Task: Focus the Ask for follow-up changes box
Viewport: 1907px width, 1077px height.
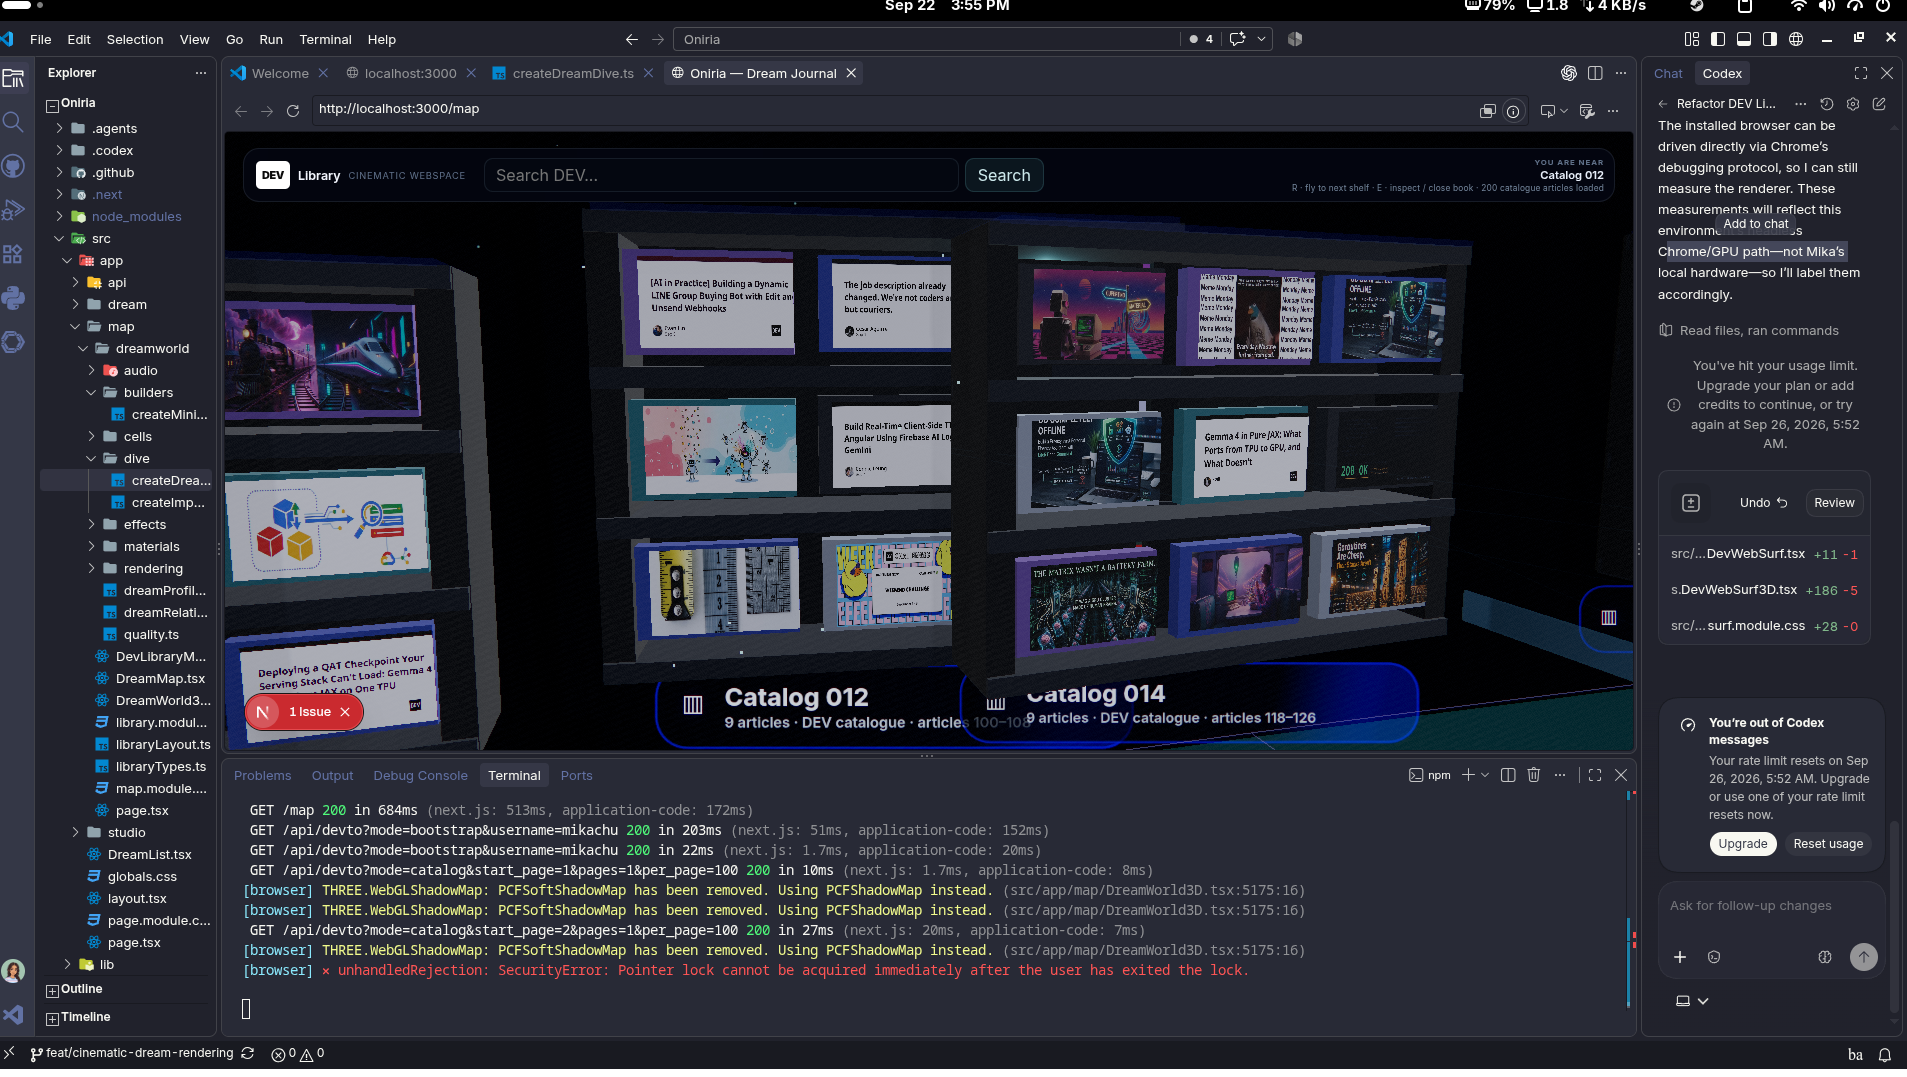Action: tap(1772, 906)
